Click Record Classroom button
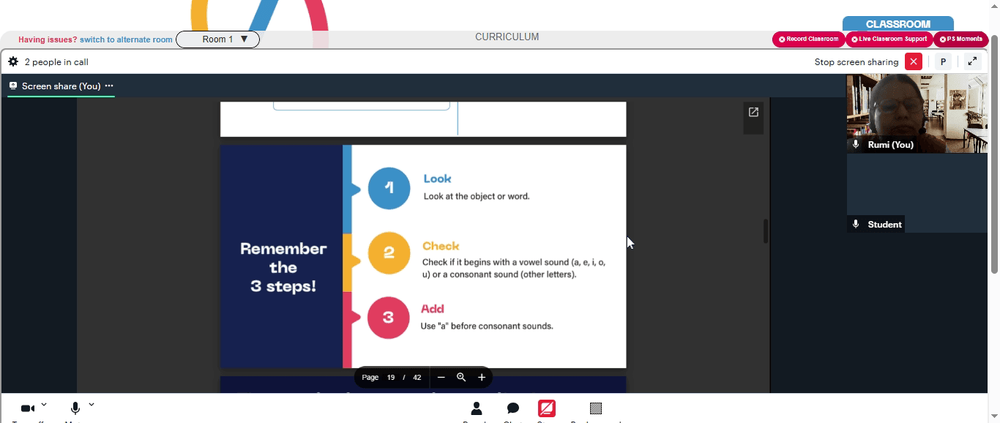 tap(808, 40)
